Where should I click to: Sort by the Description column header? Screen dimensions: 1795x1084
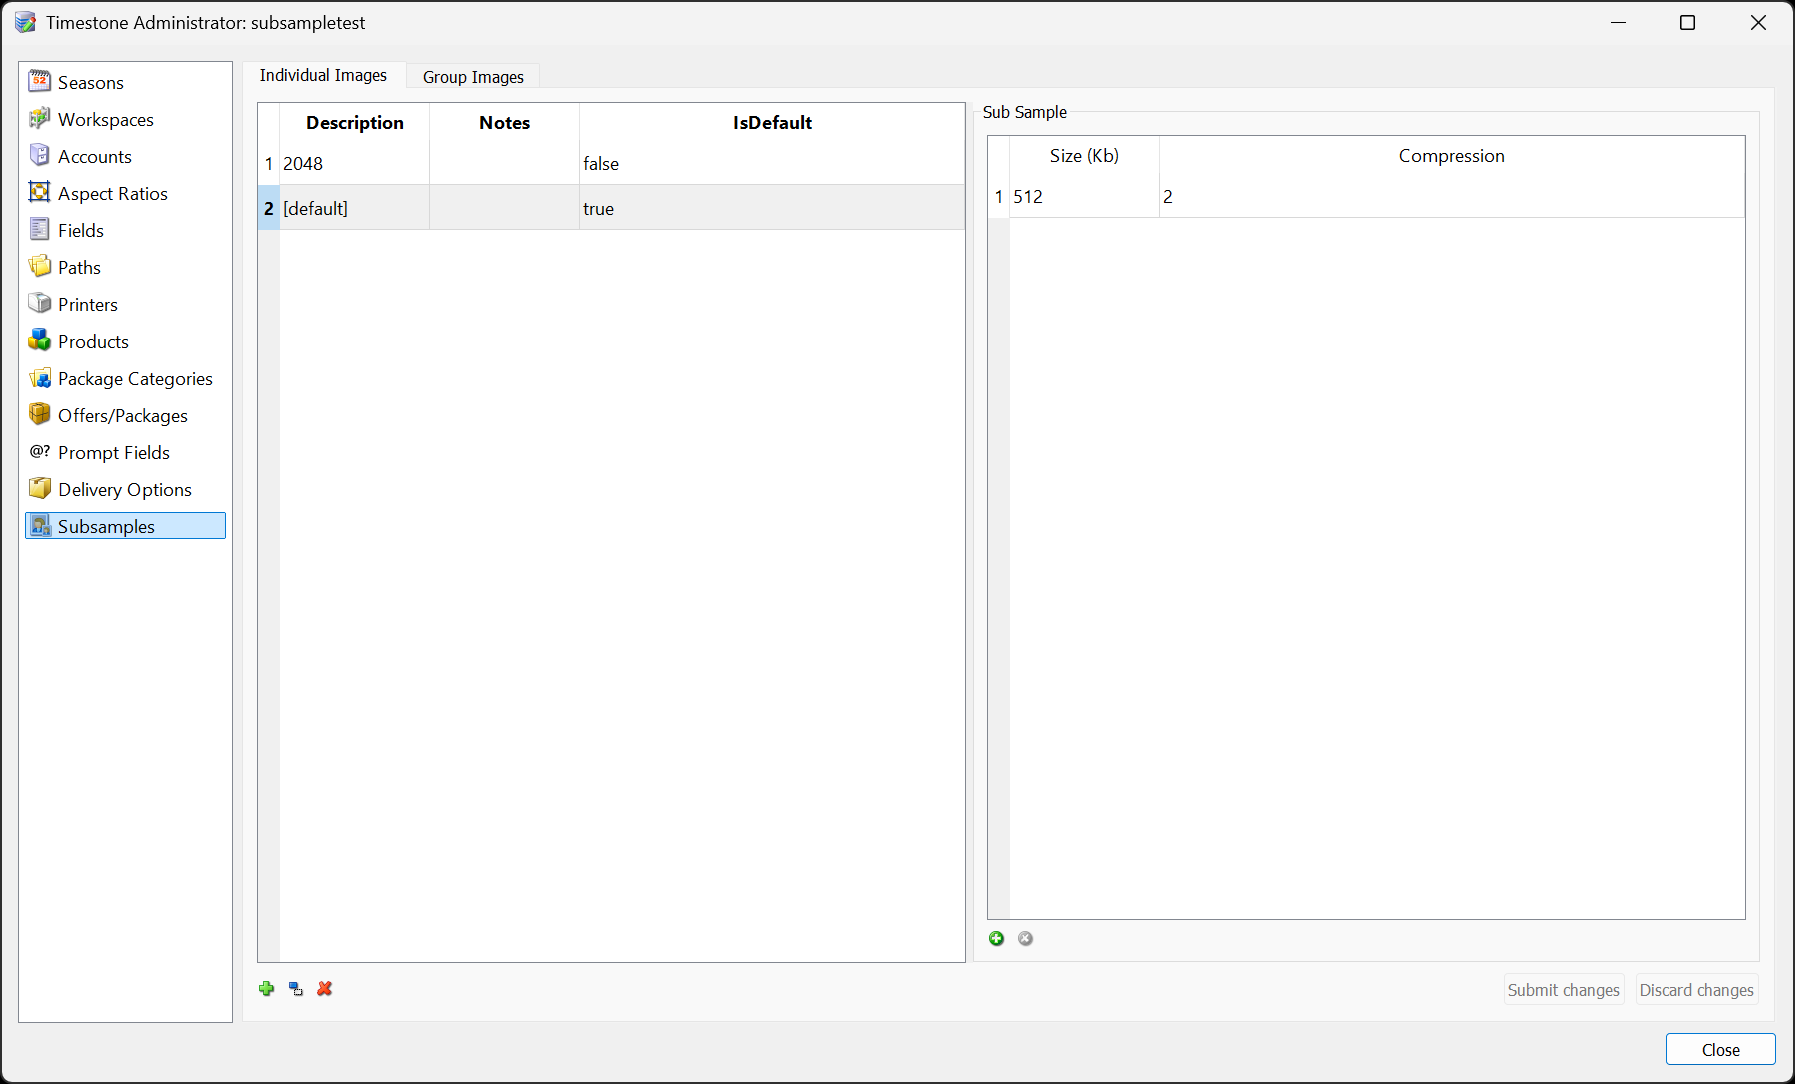355,123
